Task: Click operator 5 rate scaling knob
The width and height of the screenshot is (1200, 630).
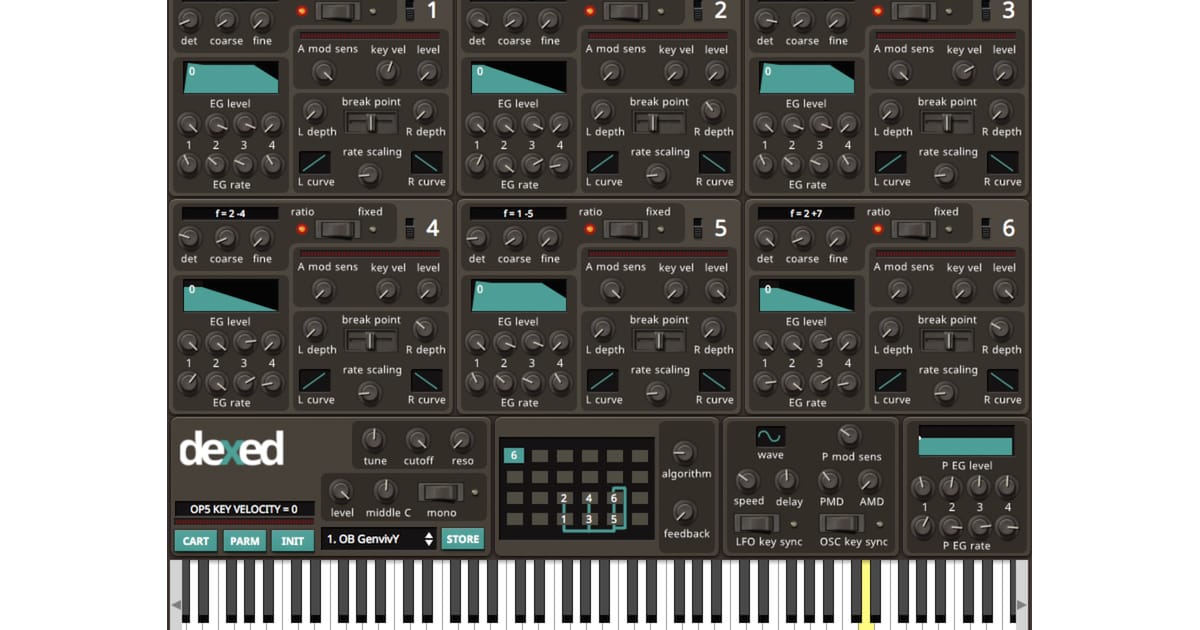Action: [657, 392]
